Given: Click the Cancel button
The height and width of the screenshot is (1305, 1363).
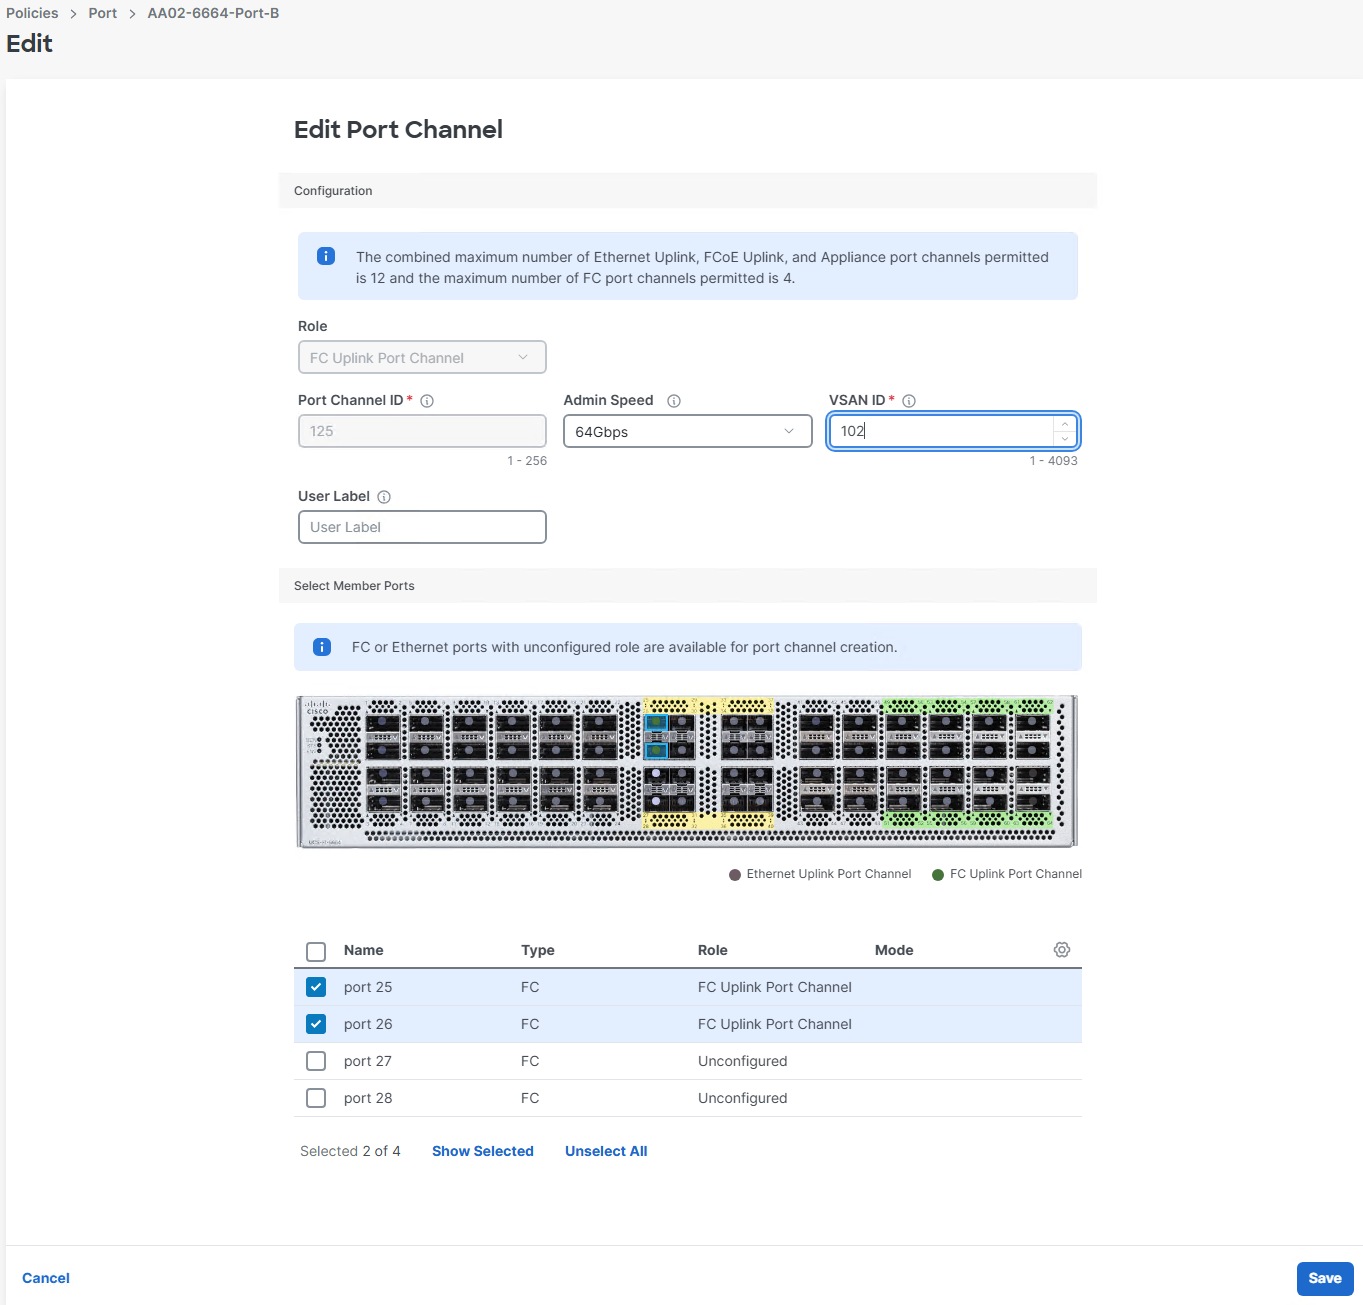Looking at the screenshot, I should (46, 1278).
